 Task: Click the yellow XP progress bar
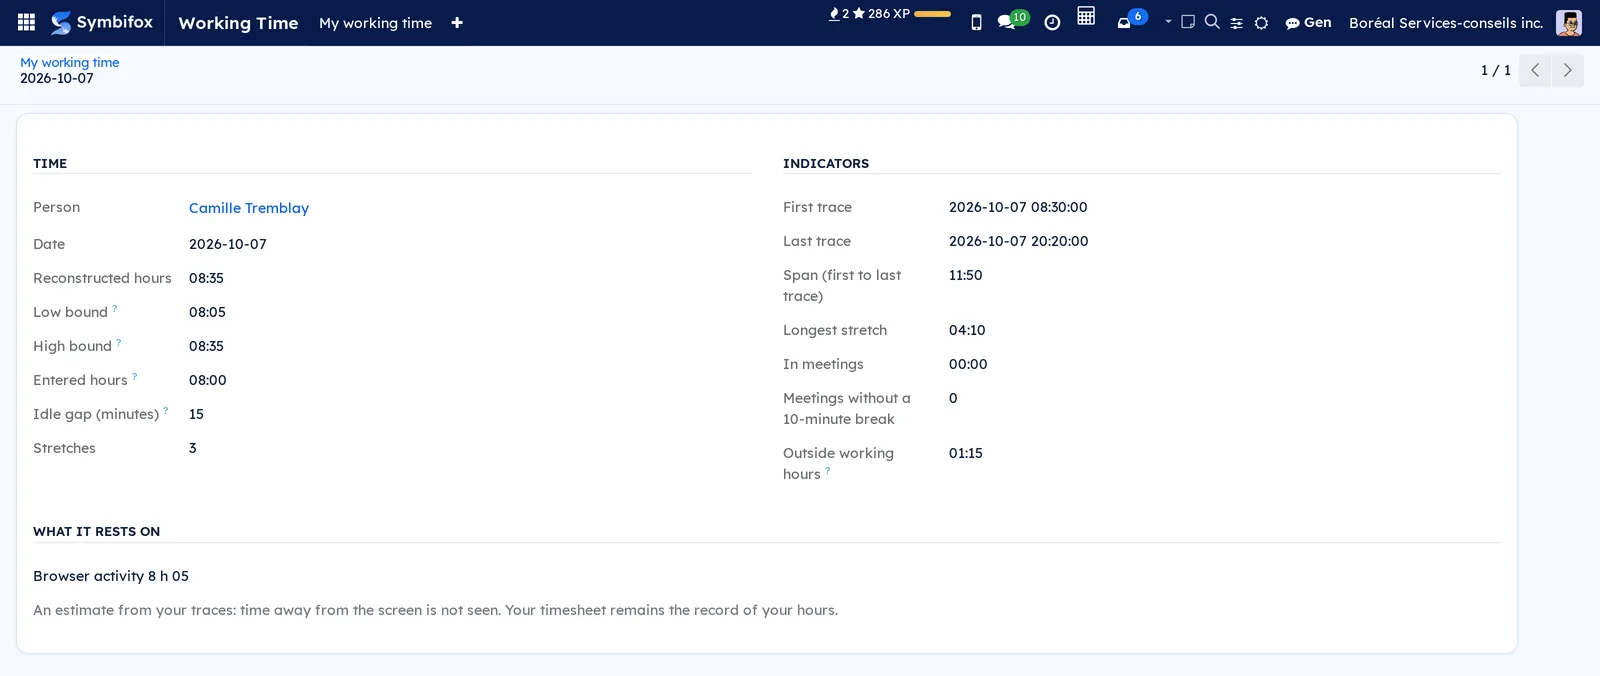[933, 14]
